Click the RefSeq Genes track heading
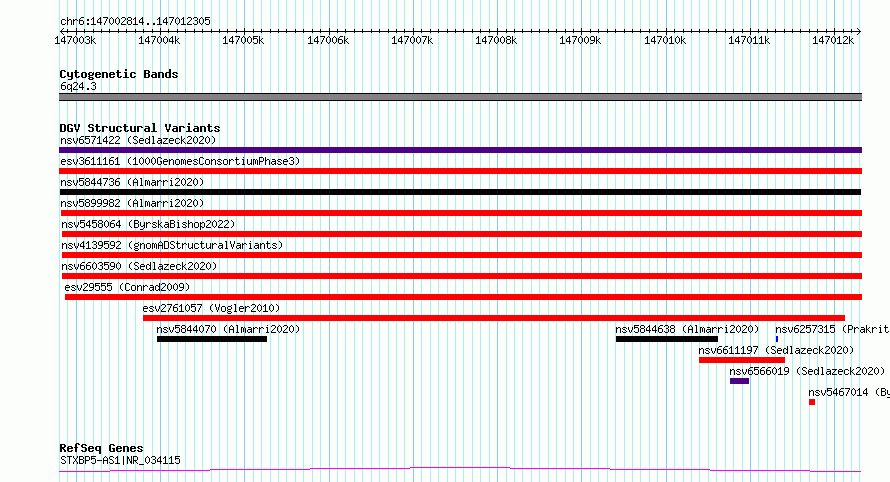The height and width of the screenshot is (482, 890). 101,448
